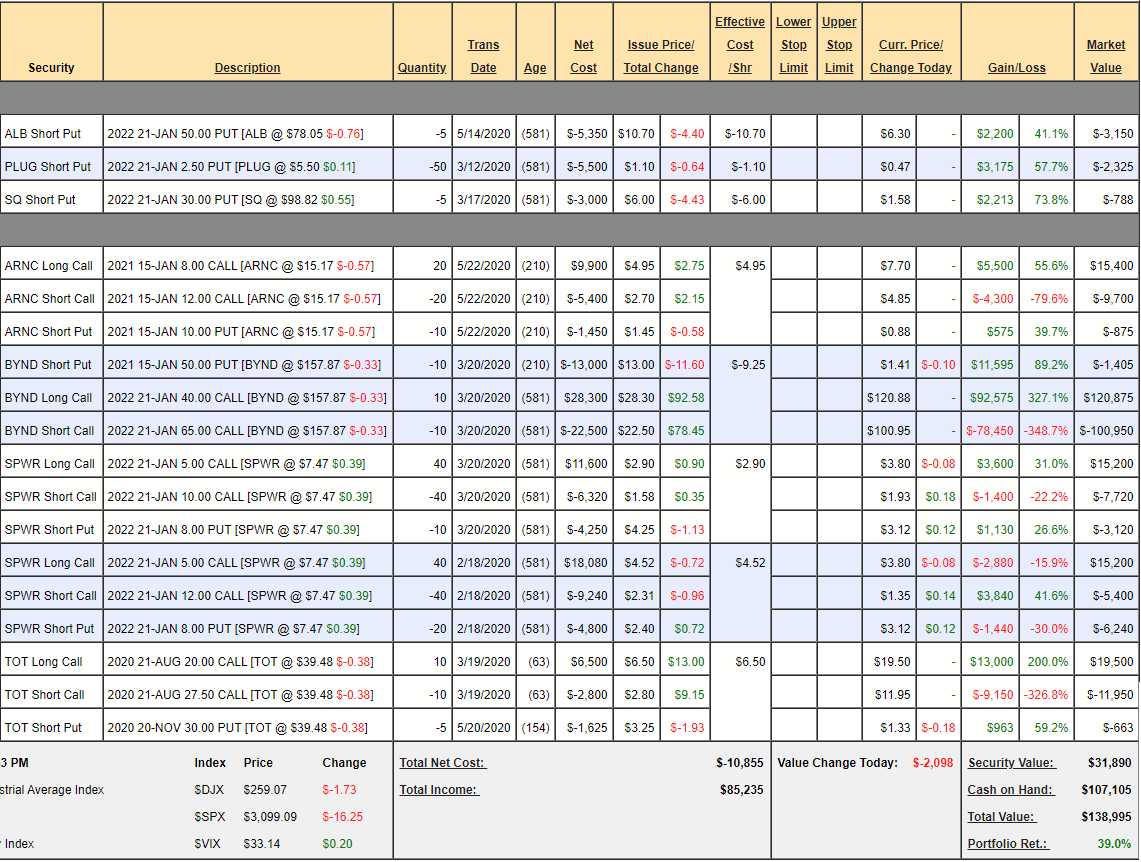Click the Description column header
The image size is (1141, 862).
[247, 68]
